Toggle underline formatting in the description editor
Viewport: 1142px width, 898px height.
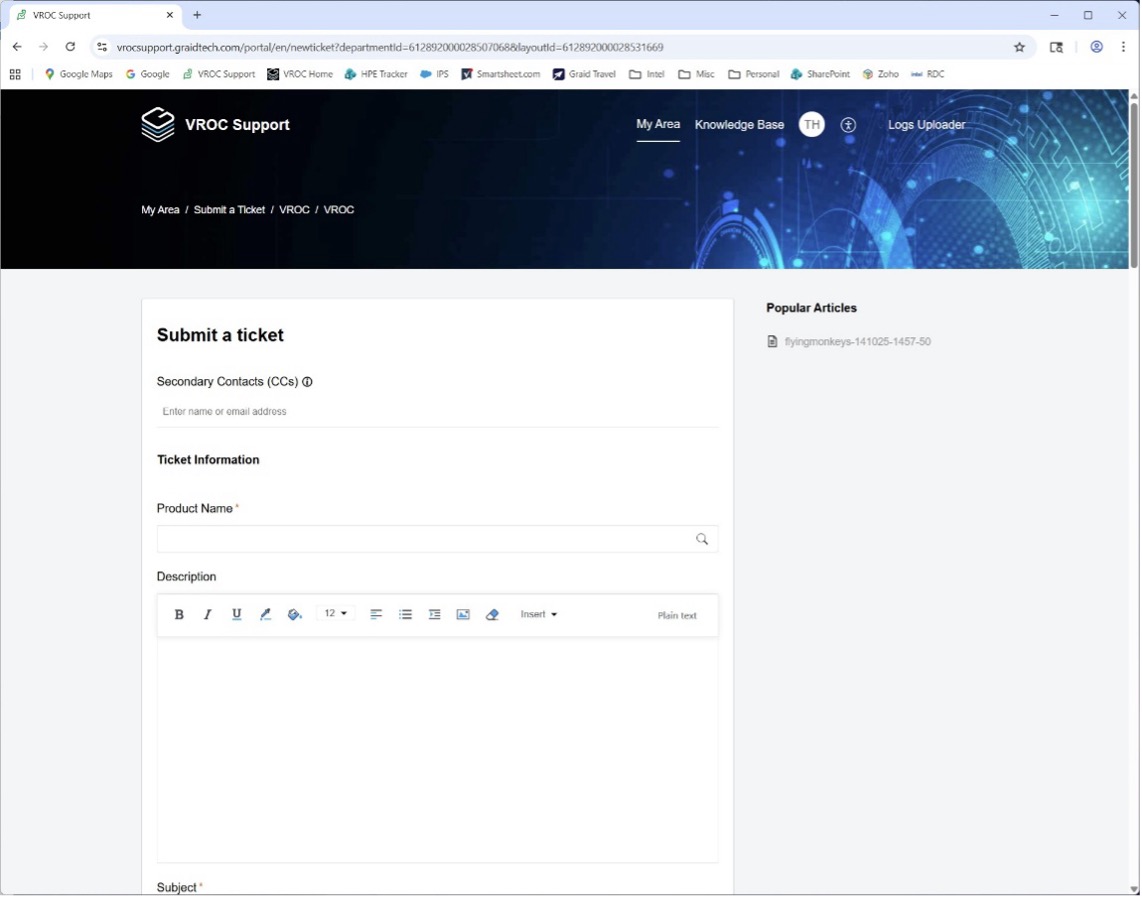237,615
